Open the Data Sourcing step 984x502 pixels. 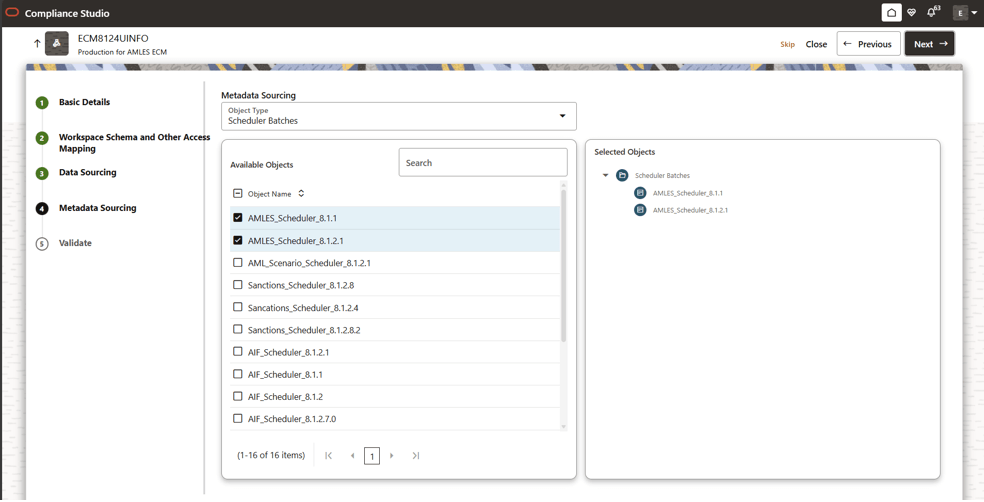87,172
